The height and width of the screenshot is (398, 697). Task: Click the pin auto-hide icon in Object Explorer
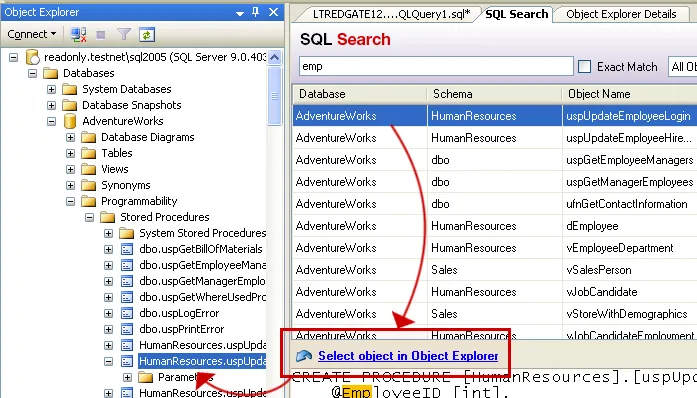point(256,12)
